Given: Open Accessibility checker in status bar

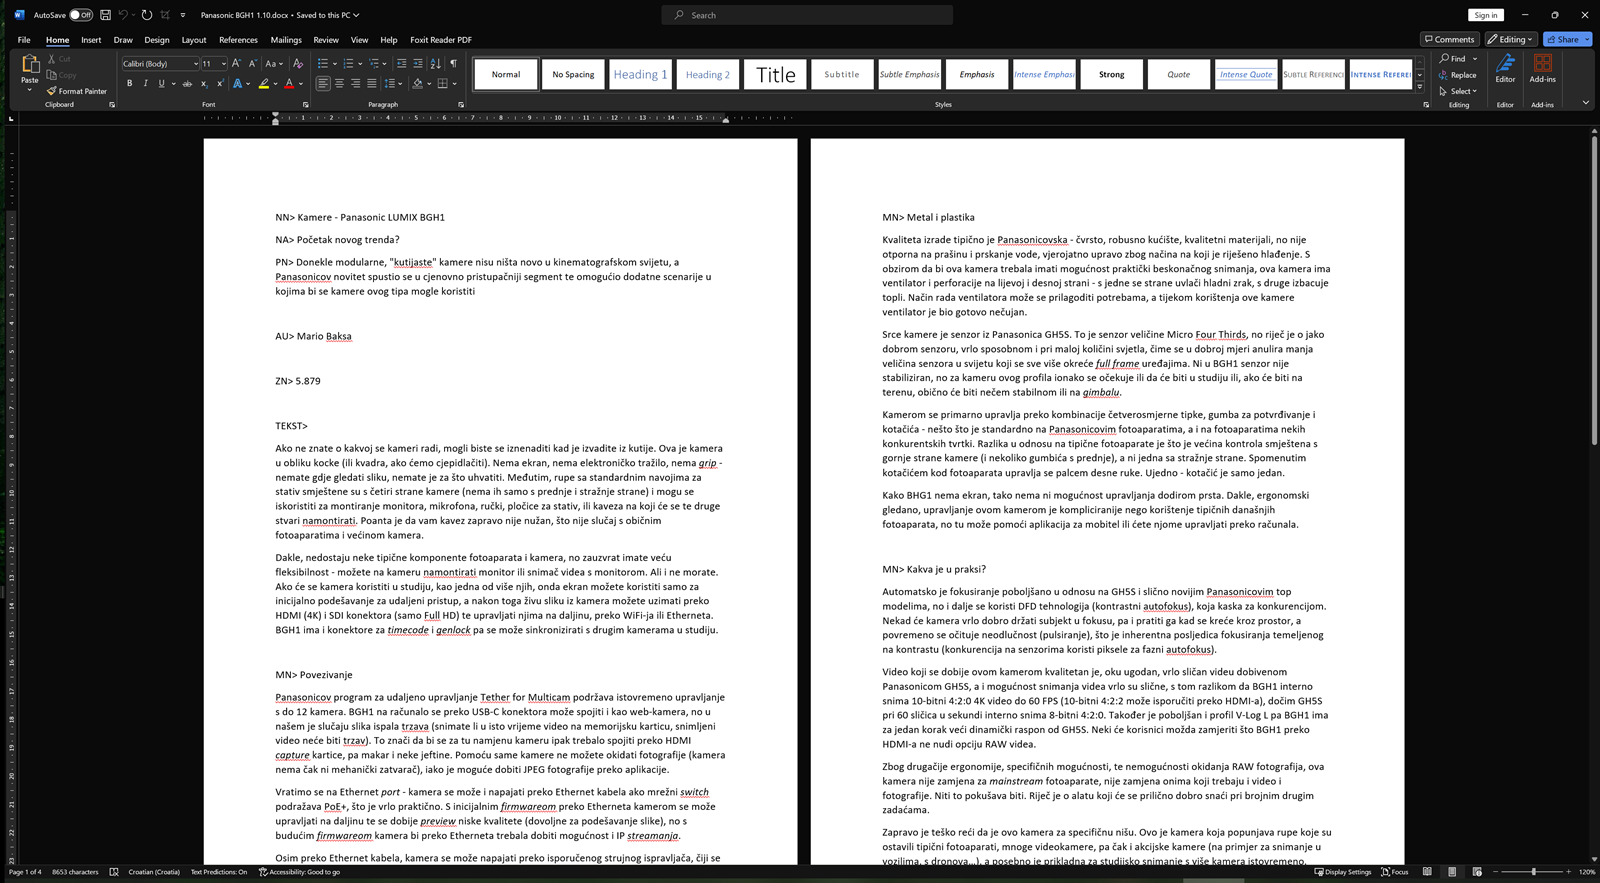Looking at the screenshot, I should coord(299,872).
